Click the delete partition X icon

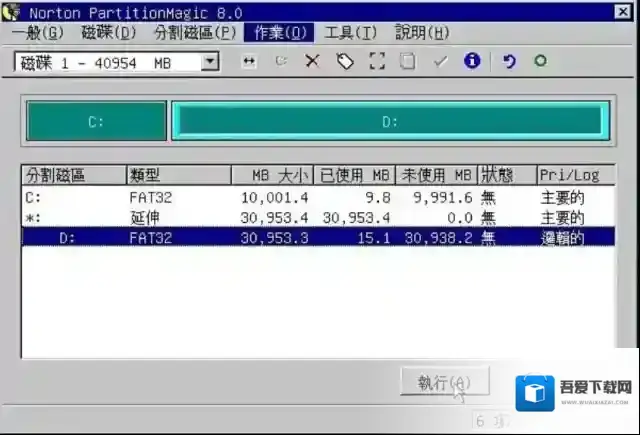pyautogui.click(x=312, y=62)
